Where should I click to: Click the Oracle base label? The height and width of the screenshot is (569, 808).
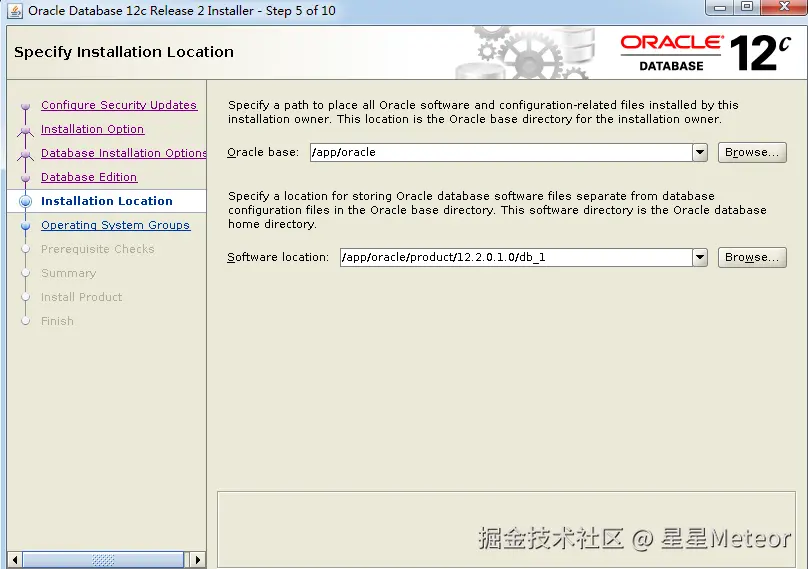coord(263,153)
